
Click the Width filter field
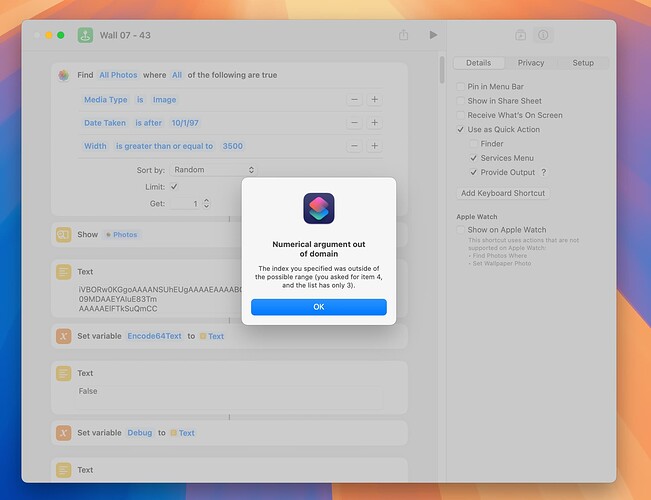pyautogui.click(x=95, y=146)
